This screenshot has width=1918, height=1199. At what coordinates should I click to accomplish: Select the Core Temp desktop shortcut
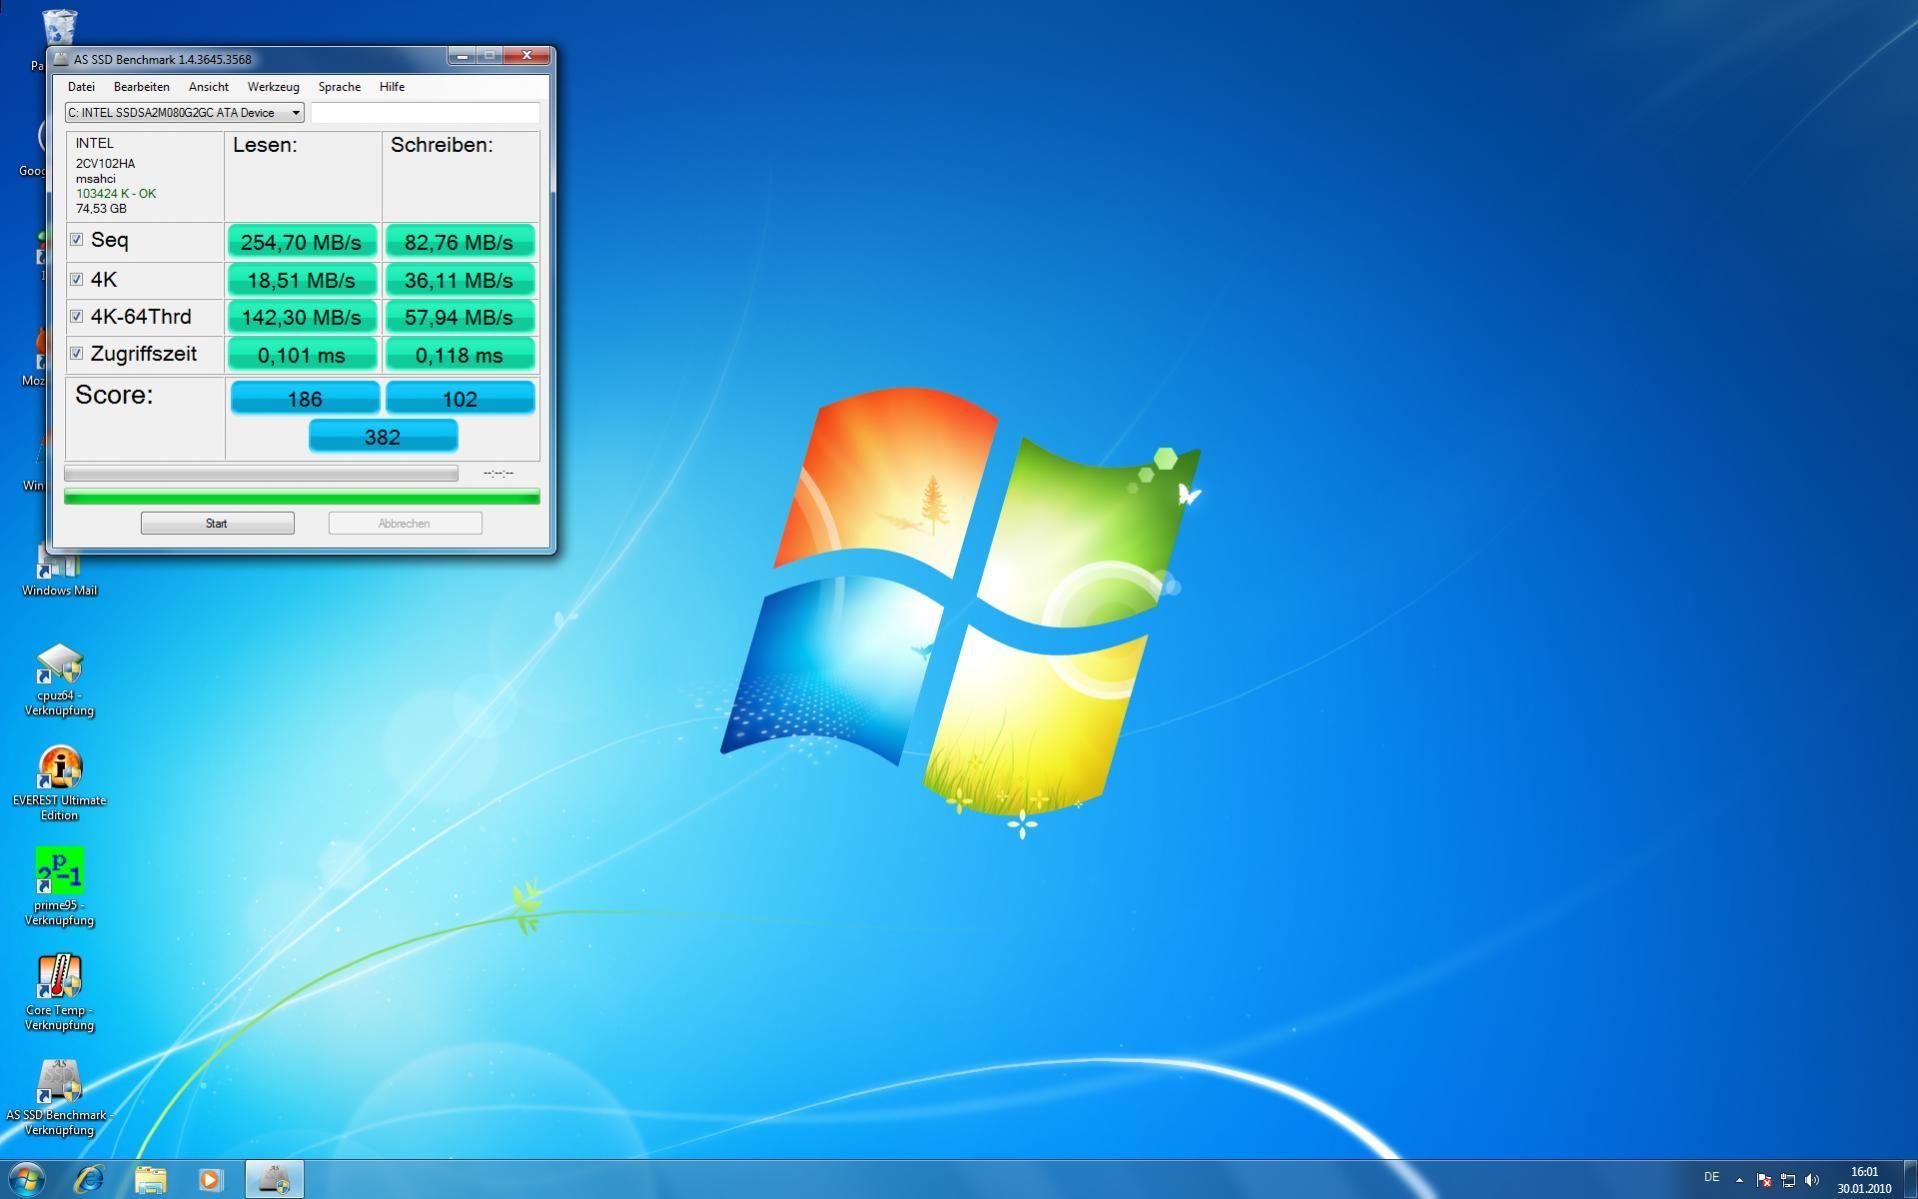[x=59, y=993]
